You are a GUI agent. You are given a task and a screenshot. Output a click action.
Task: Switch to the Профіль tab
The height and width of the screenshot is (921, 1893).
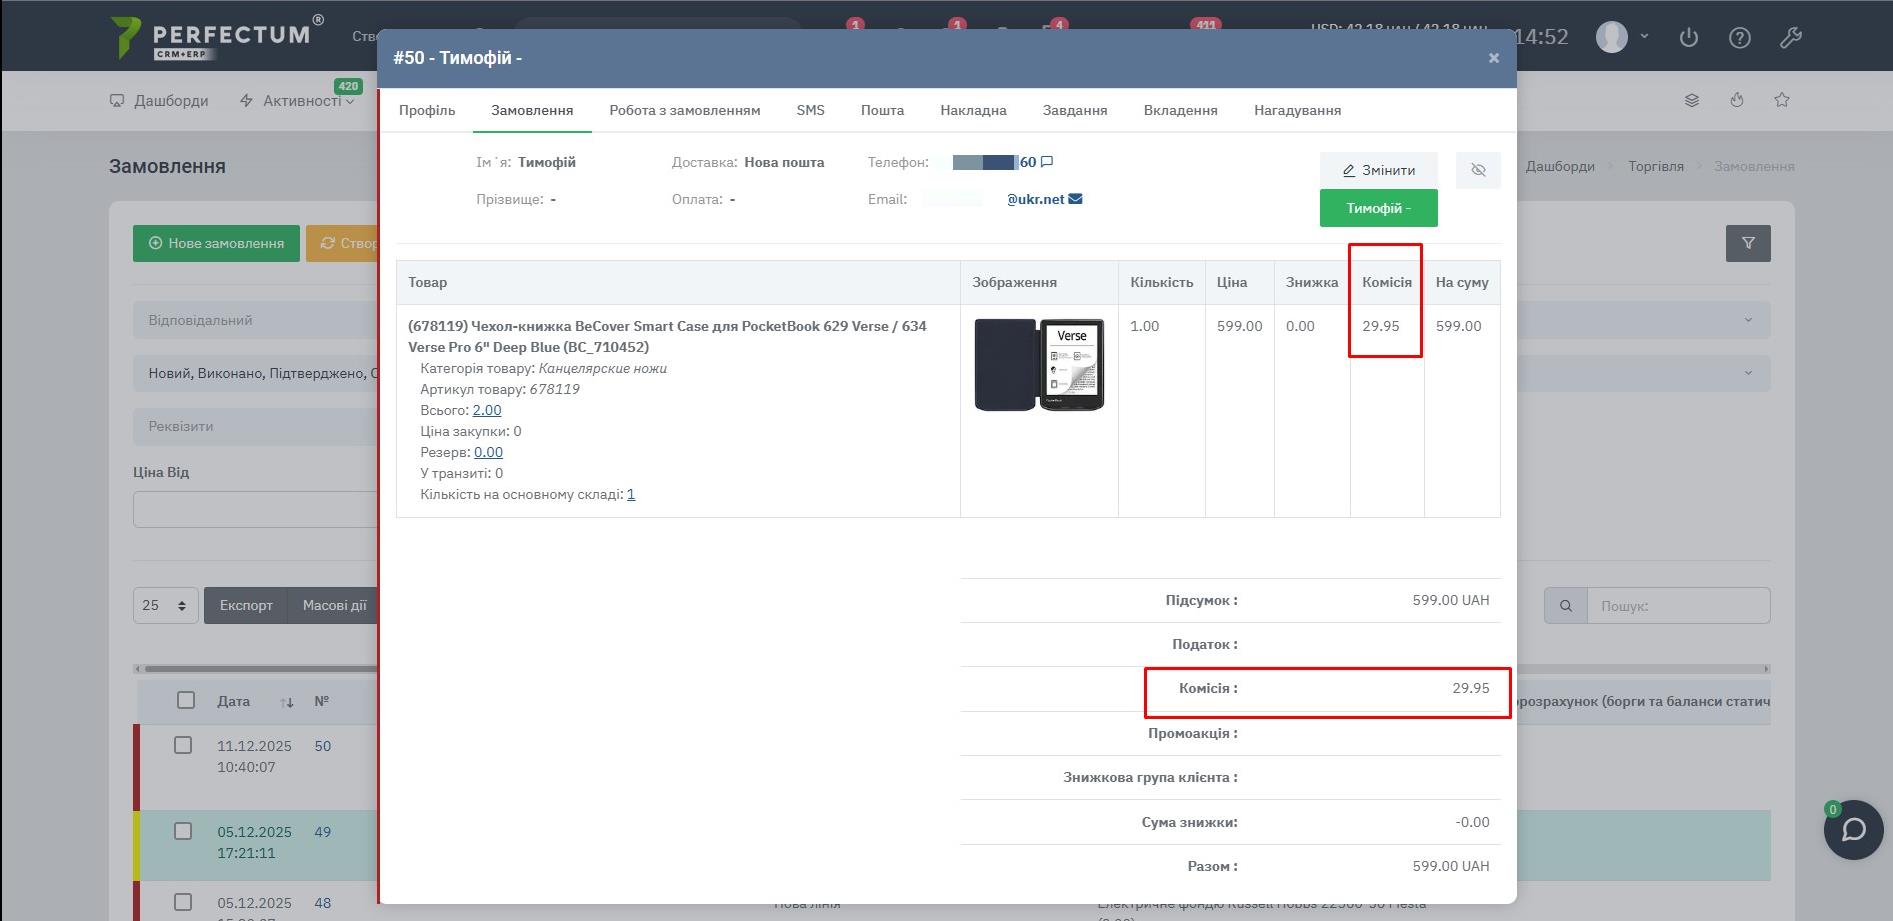pyautogui.click(x=427, y=110)
